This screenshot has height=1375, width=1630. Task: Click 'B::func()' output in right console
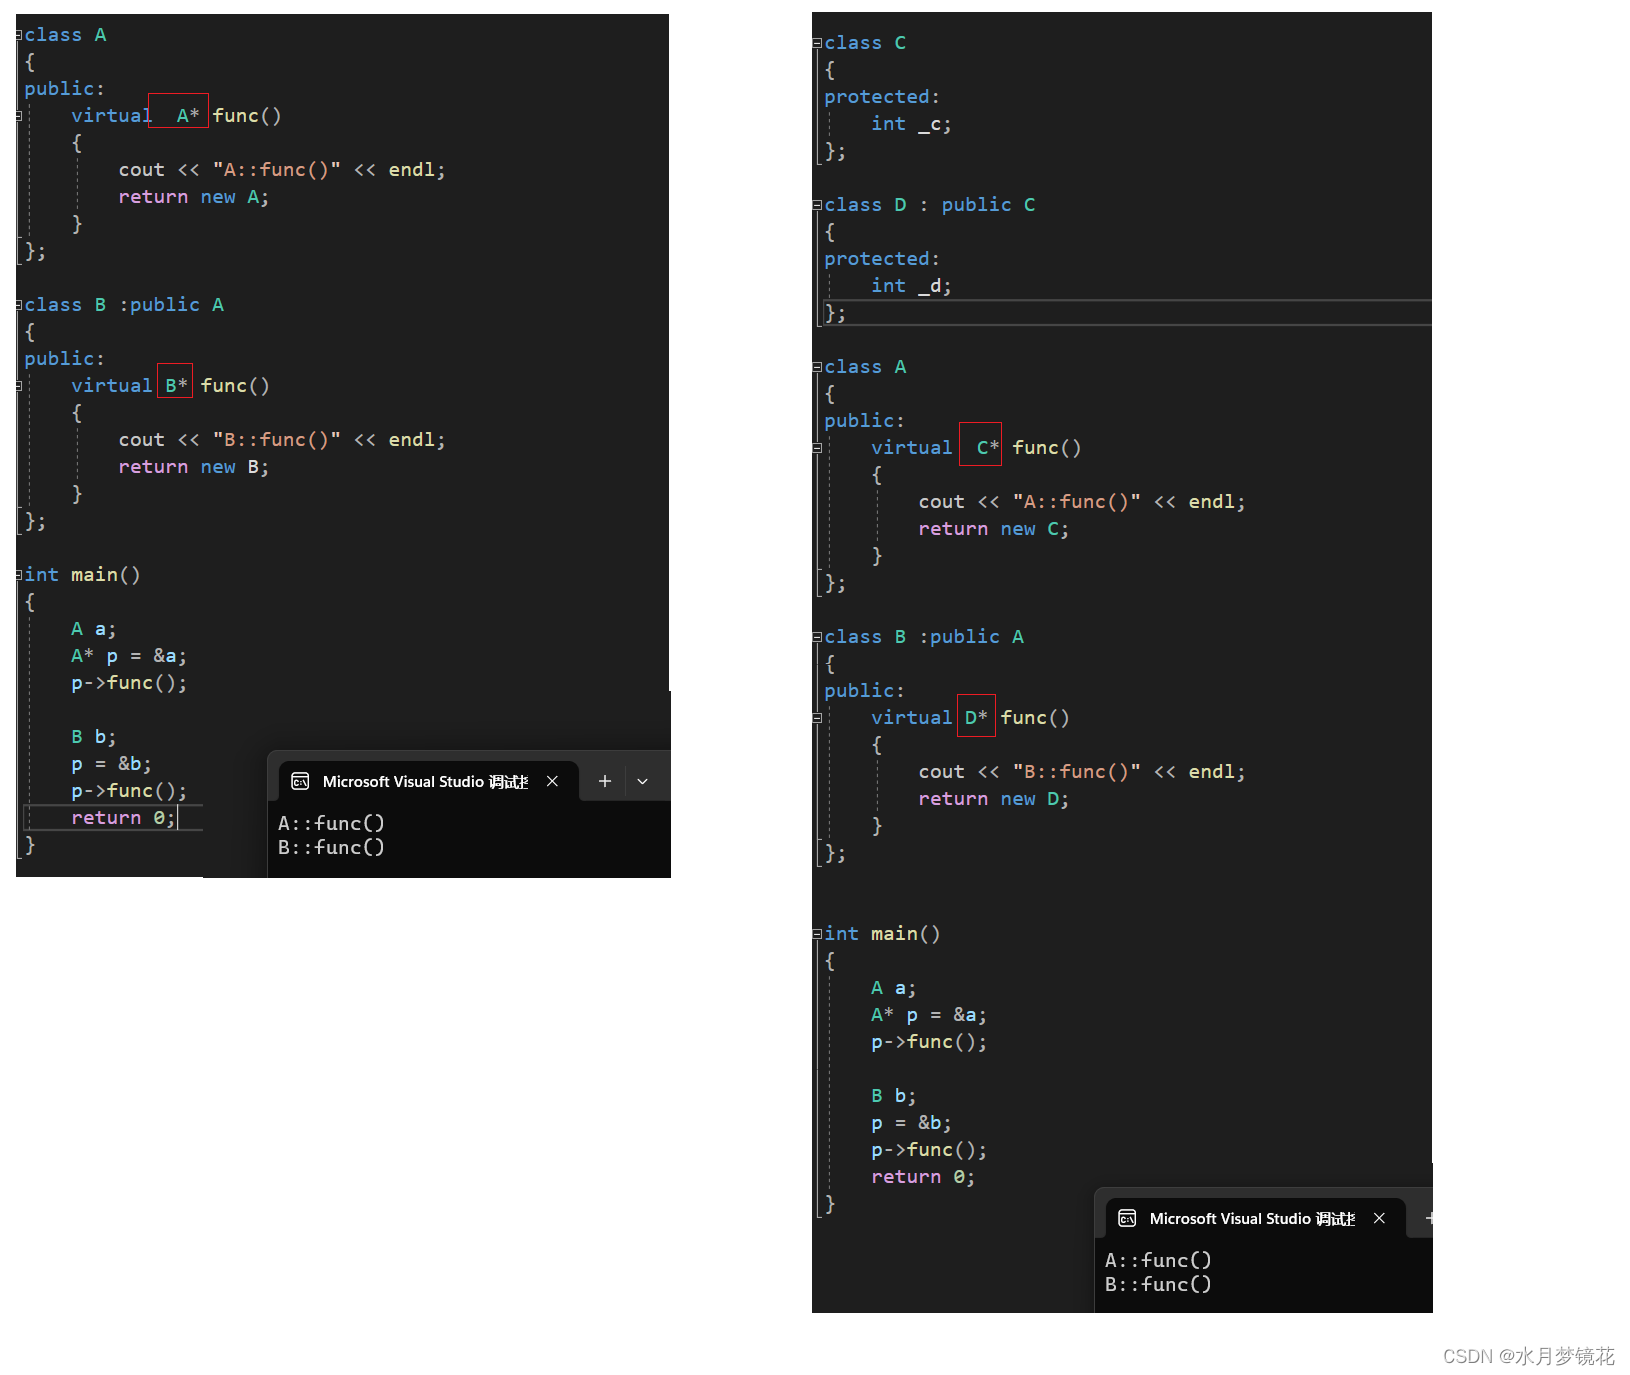point(1158,1284)
